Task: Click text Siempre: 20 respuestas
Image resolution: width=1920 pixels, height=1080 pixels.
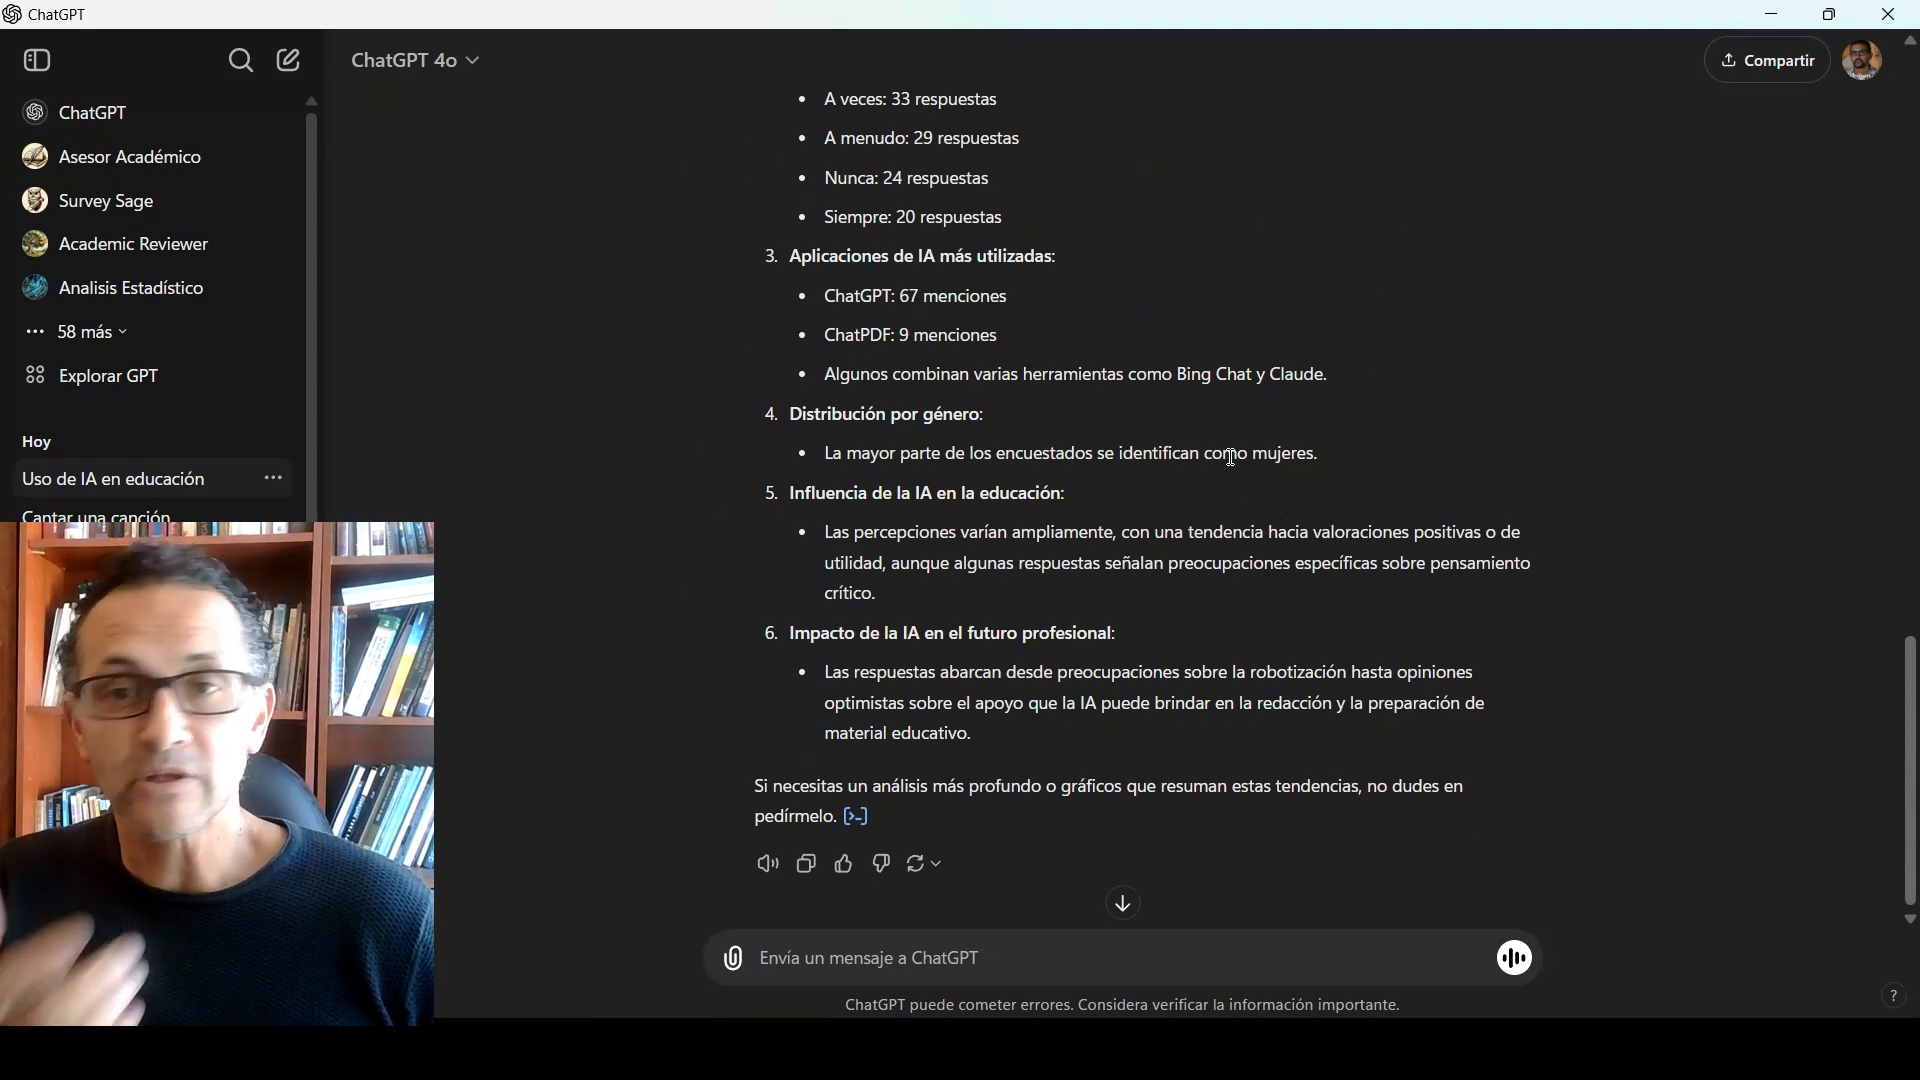Action: (913, 217)
